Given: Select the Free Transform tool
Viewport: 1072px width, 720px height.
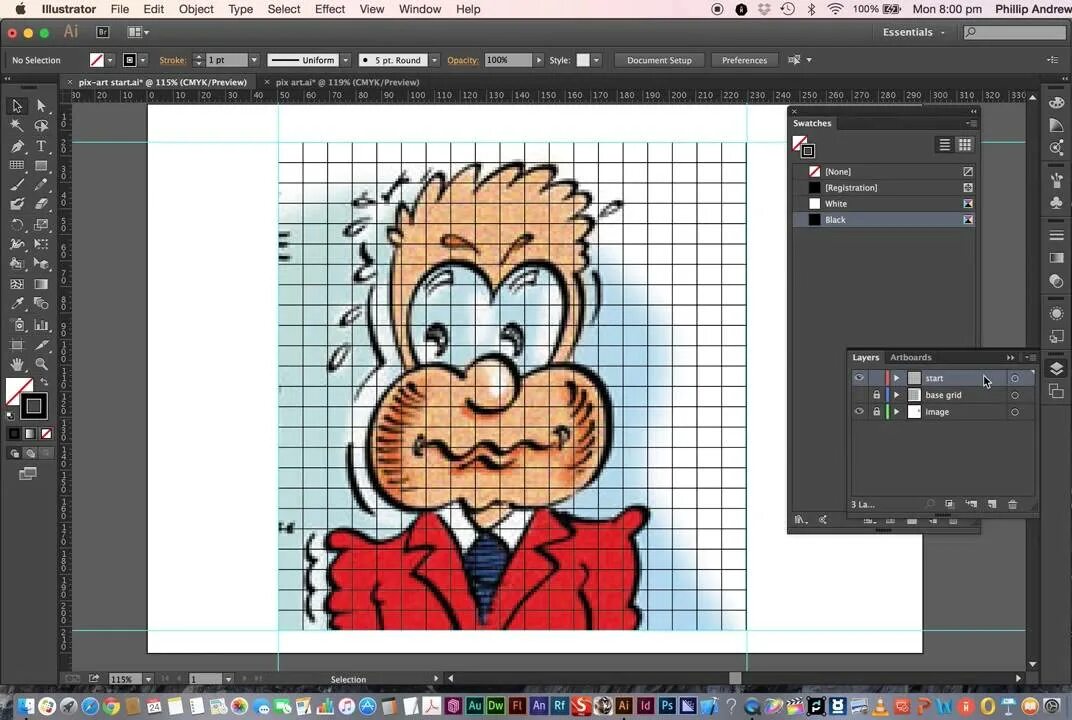Looking at the screenshot, I should click(x=42, y=244).
